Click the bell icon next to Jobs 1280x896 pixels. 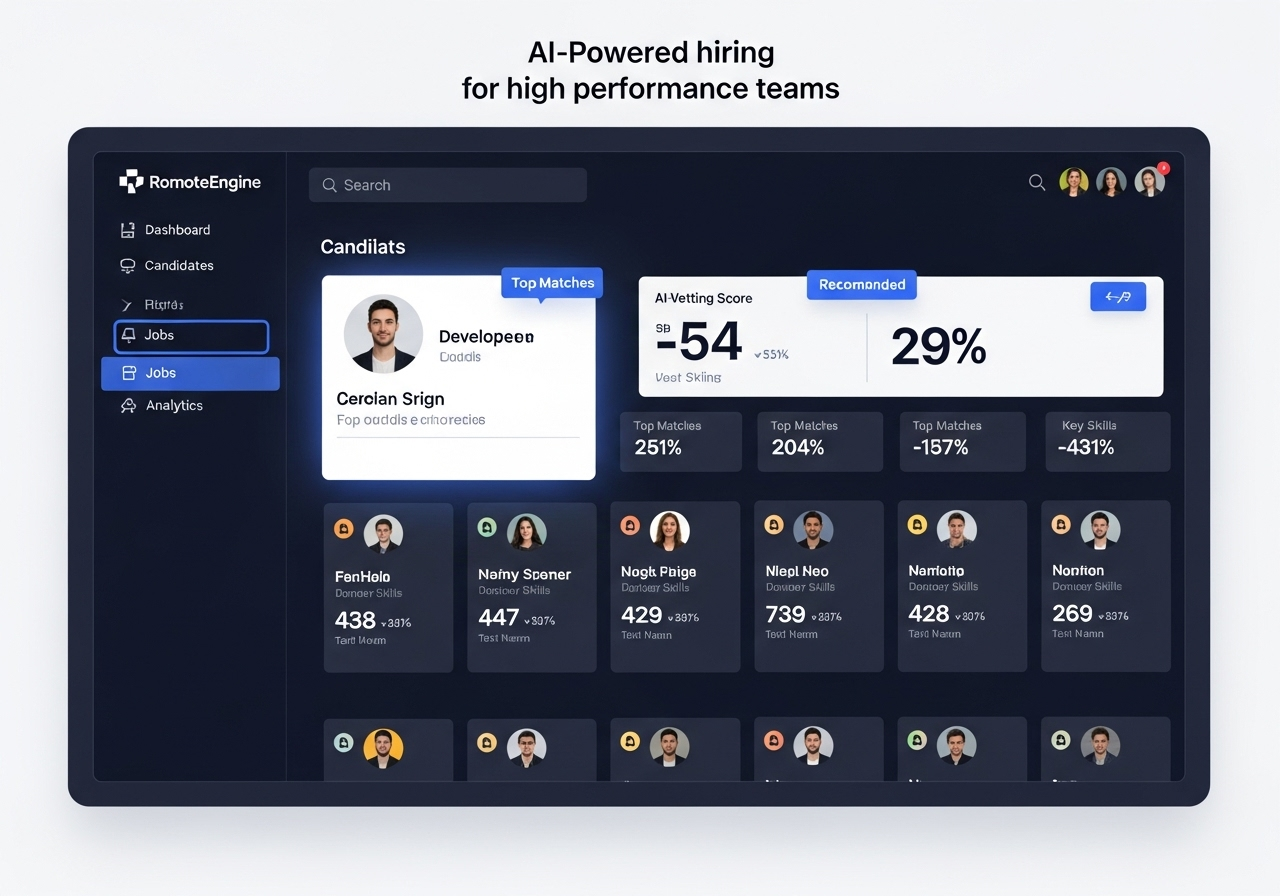(127, 335)
